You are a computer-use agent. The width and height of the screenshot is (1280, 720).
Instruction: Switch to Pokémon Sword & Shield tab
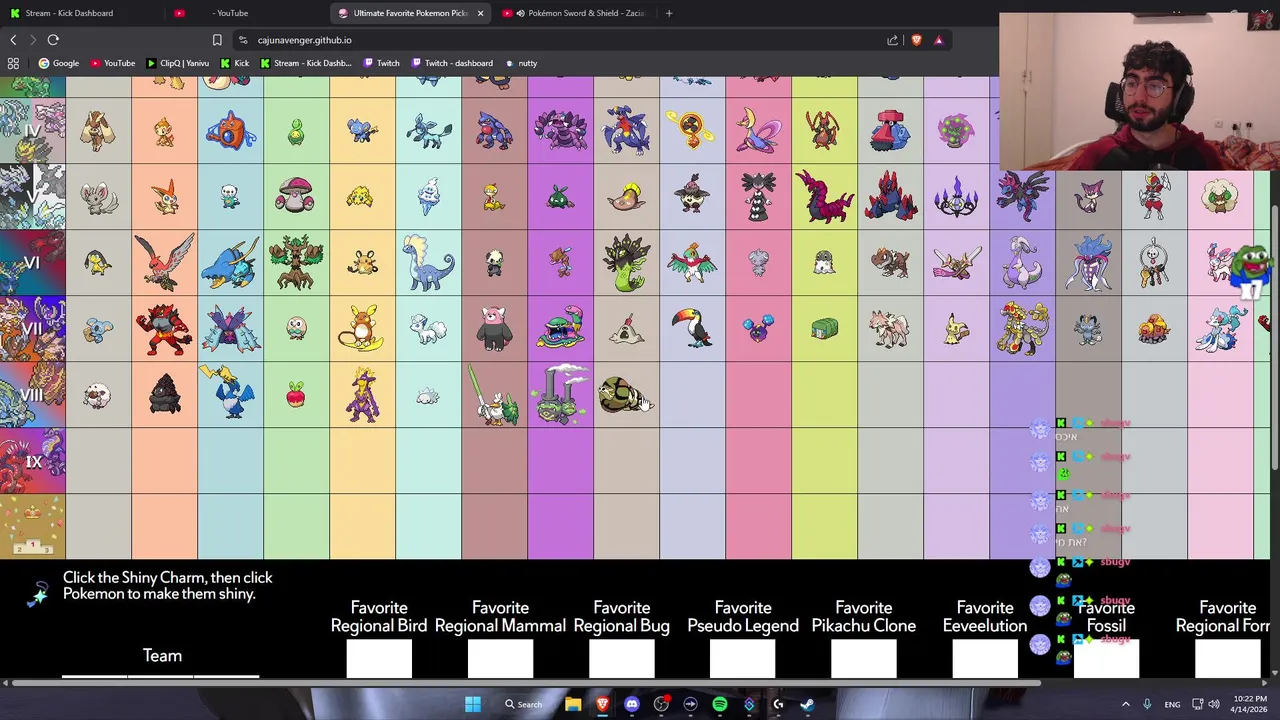[x=575, y=13]
